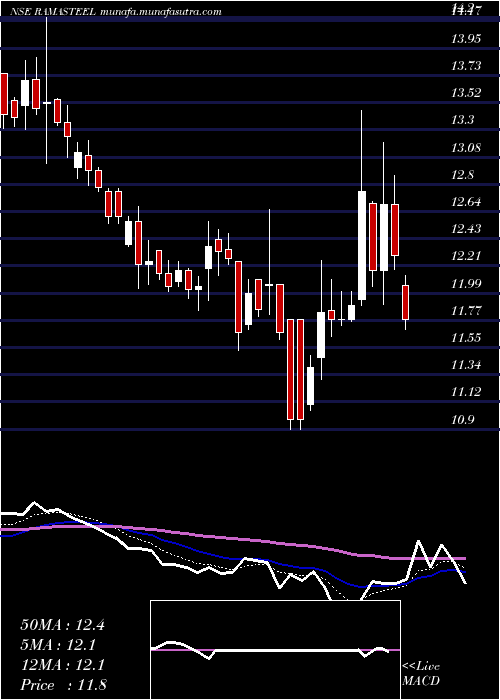Click the 10.9 price axis label
Viewport: 500px width, 700px height.
[463, 420]
